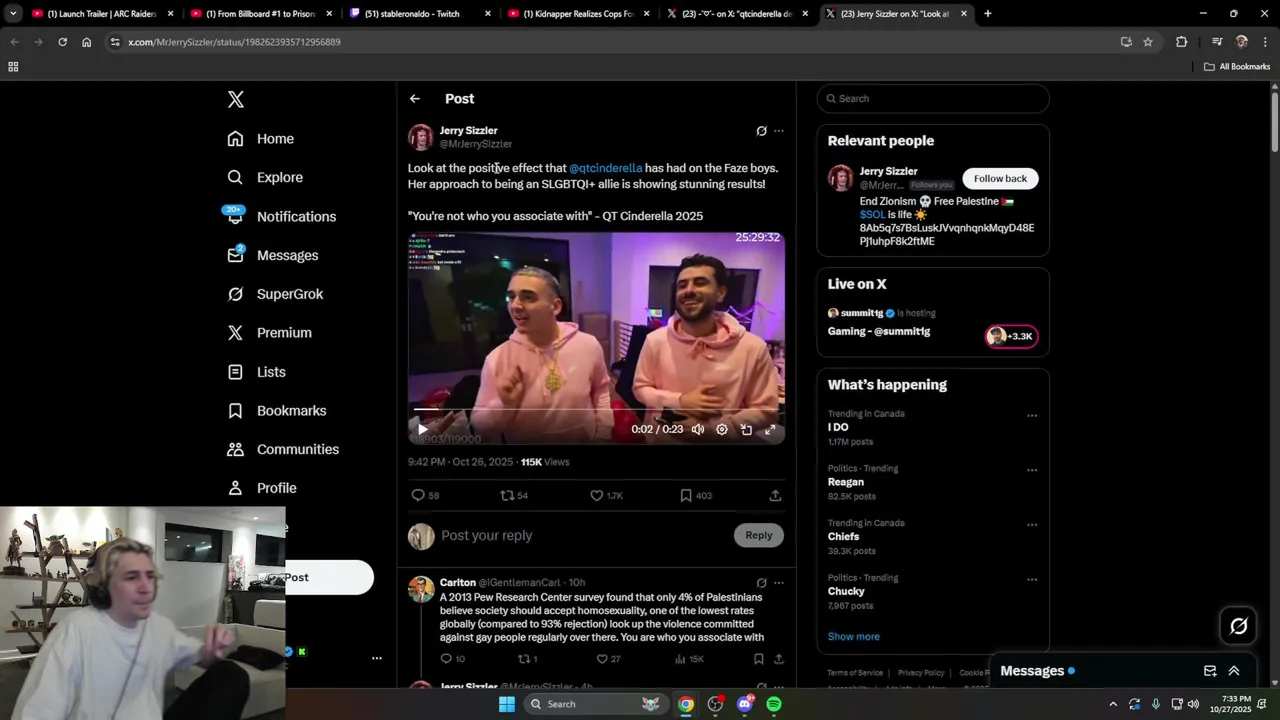Open Explore page
This screenshot has height=720, width=1280.
coord(265,177)
